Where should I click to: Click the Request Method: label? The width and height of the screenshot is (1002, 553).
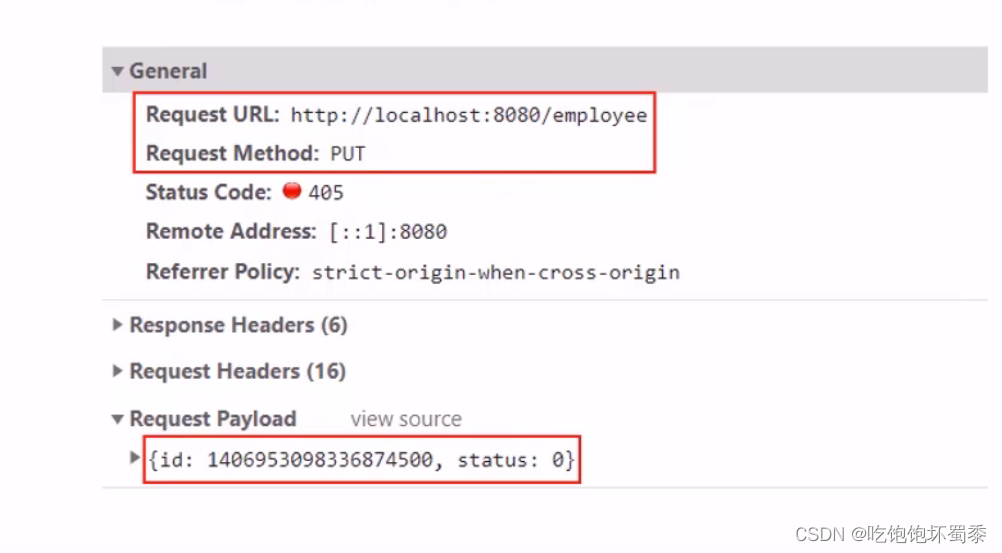[x=233, y=153]
